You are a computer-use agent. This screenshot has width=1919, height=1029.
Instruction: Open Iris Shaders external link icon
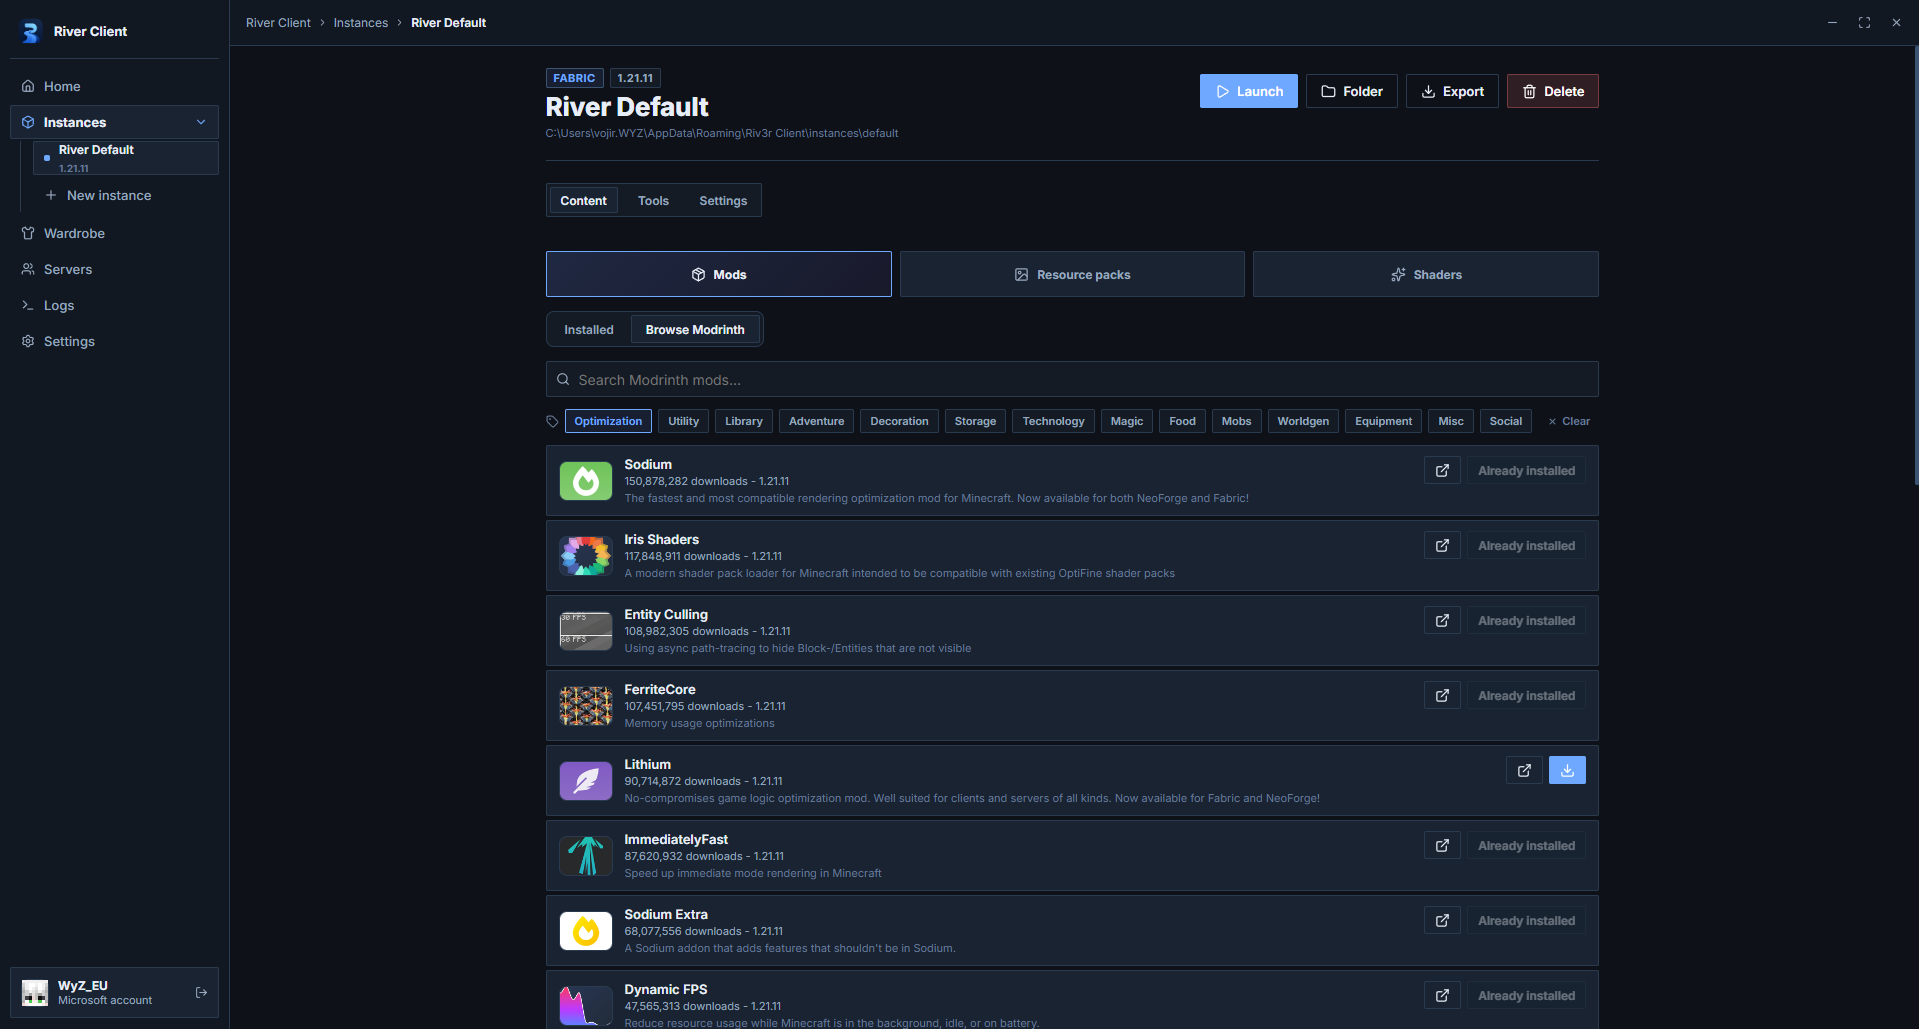[1442, 545]
